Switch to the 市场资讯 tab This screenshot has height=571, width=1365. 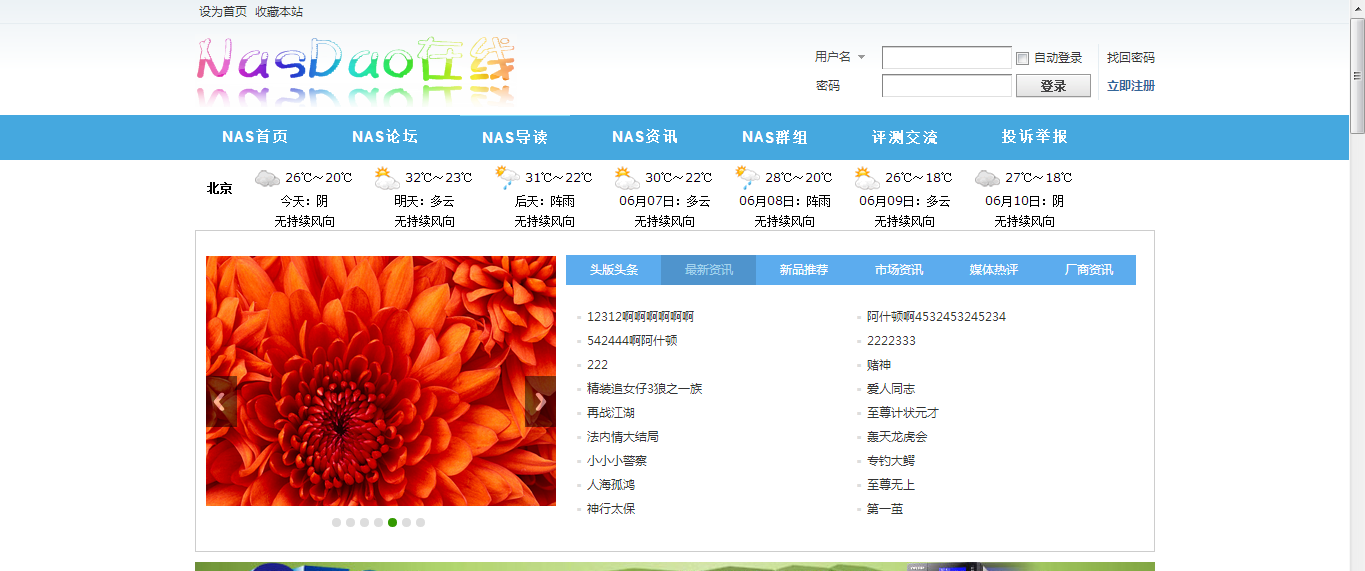[899, 270]
